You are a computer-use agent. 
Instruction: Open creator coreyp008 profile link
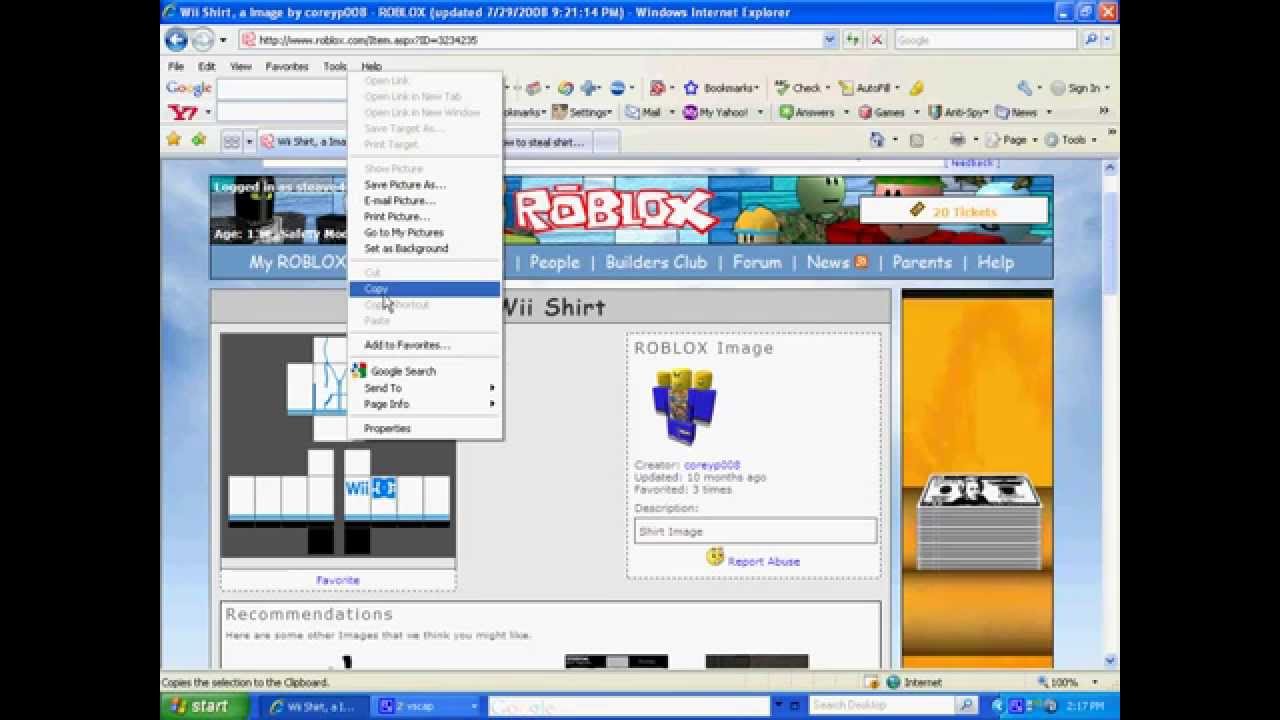(x=712, y=465)
